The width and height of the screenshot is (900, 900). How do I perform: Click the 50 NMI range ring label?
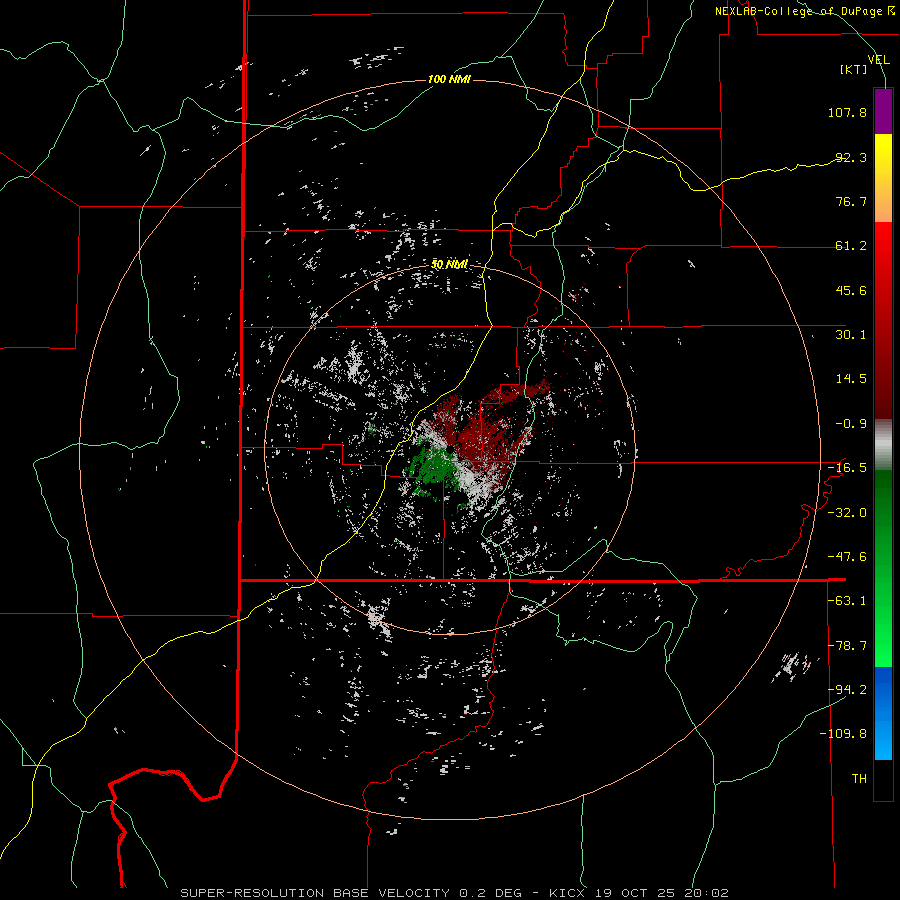[x=449, y=265]
